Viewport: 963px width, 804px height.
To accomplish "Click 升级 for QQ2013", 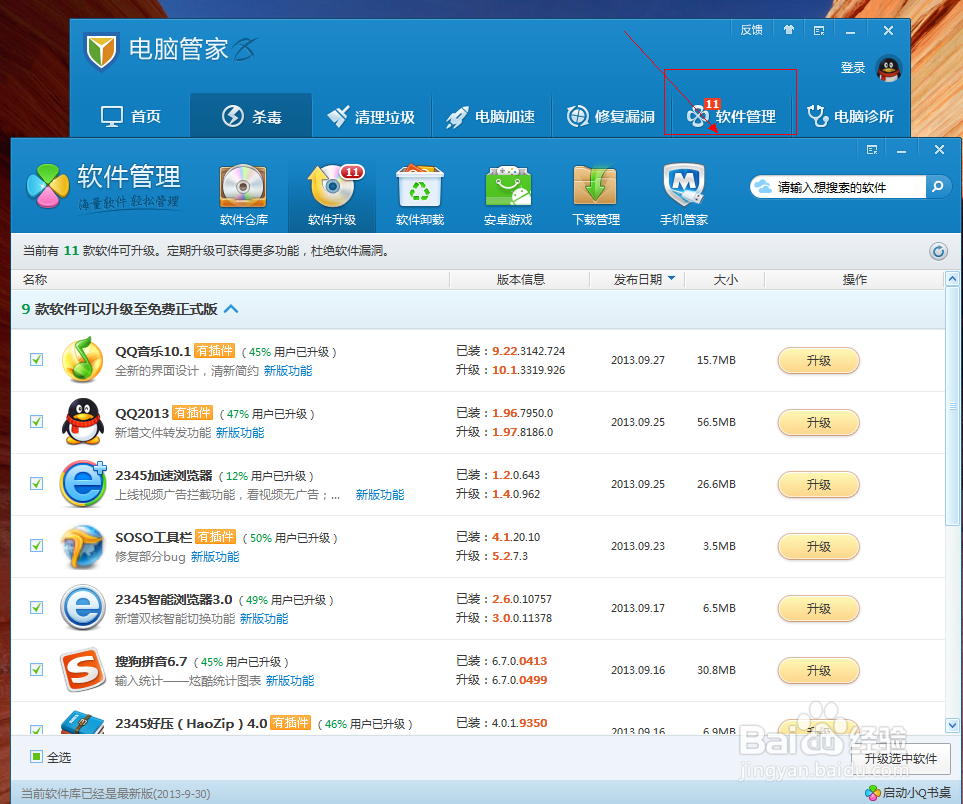I will [818, 422].
